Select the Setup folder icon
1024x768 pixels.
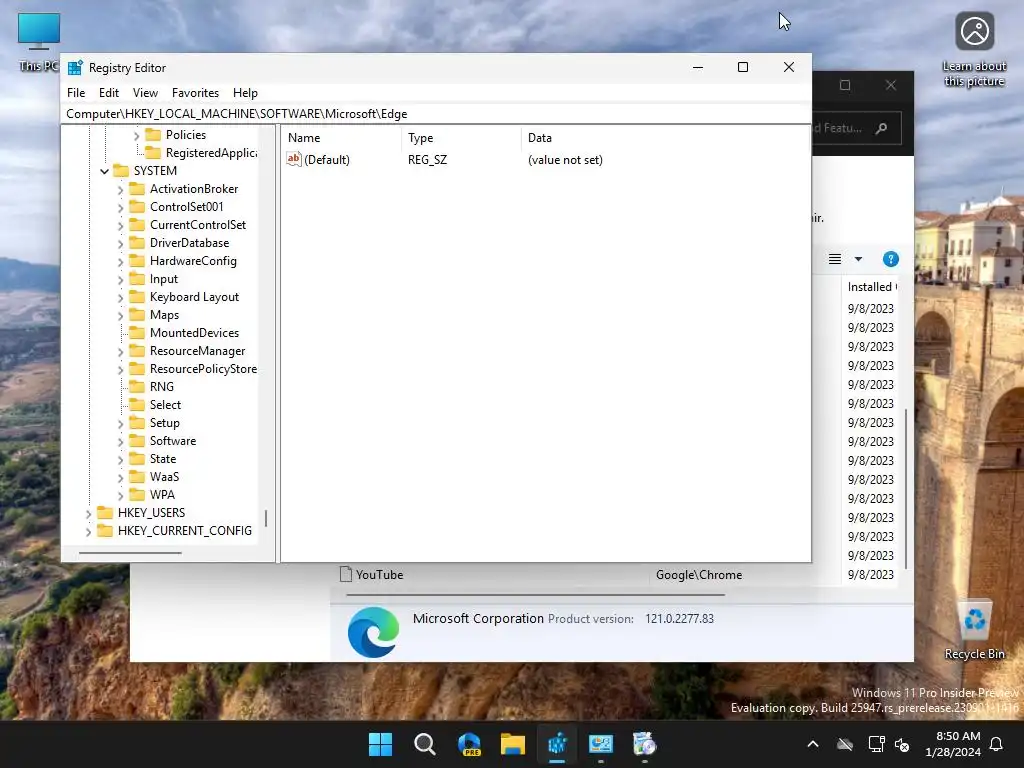tap(137, 423)
